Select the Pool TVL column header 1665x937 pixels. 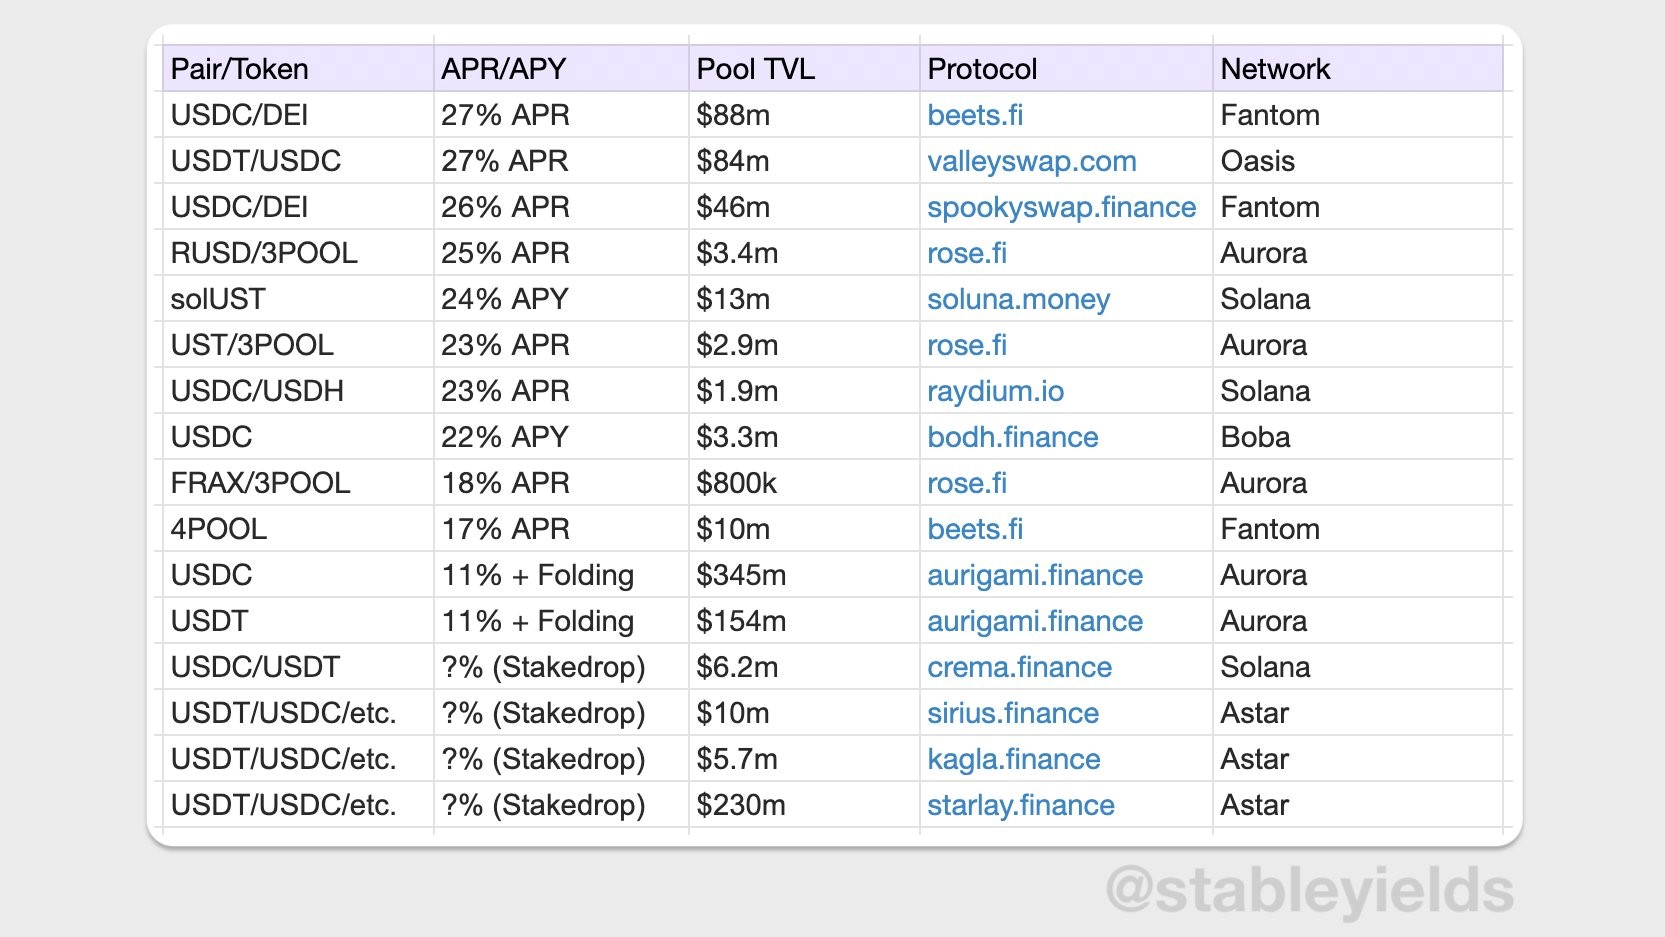tap(804, 69)
